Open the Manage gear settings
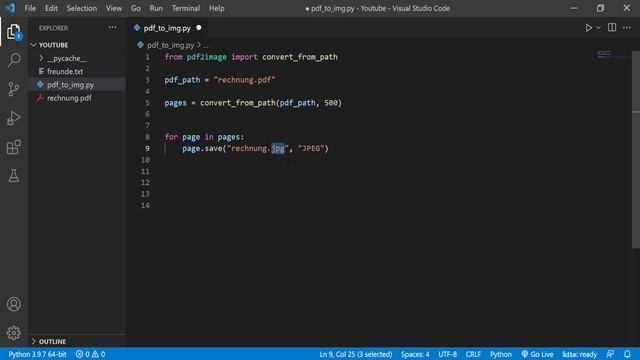Image resolution: width=640 pixels, height=360 pixels. (x=13, y=333)
